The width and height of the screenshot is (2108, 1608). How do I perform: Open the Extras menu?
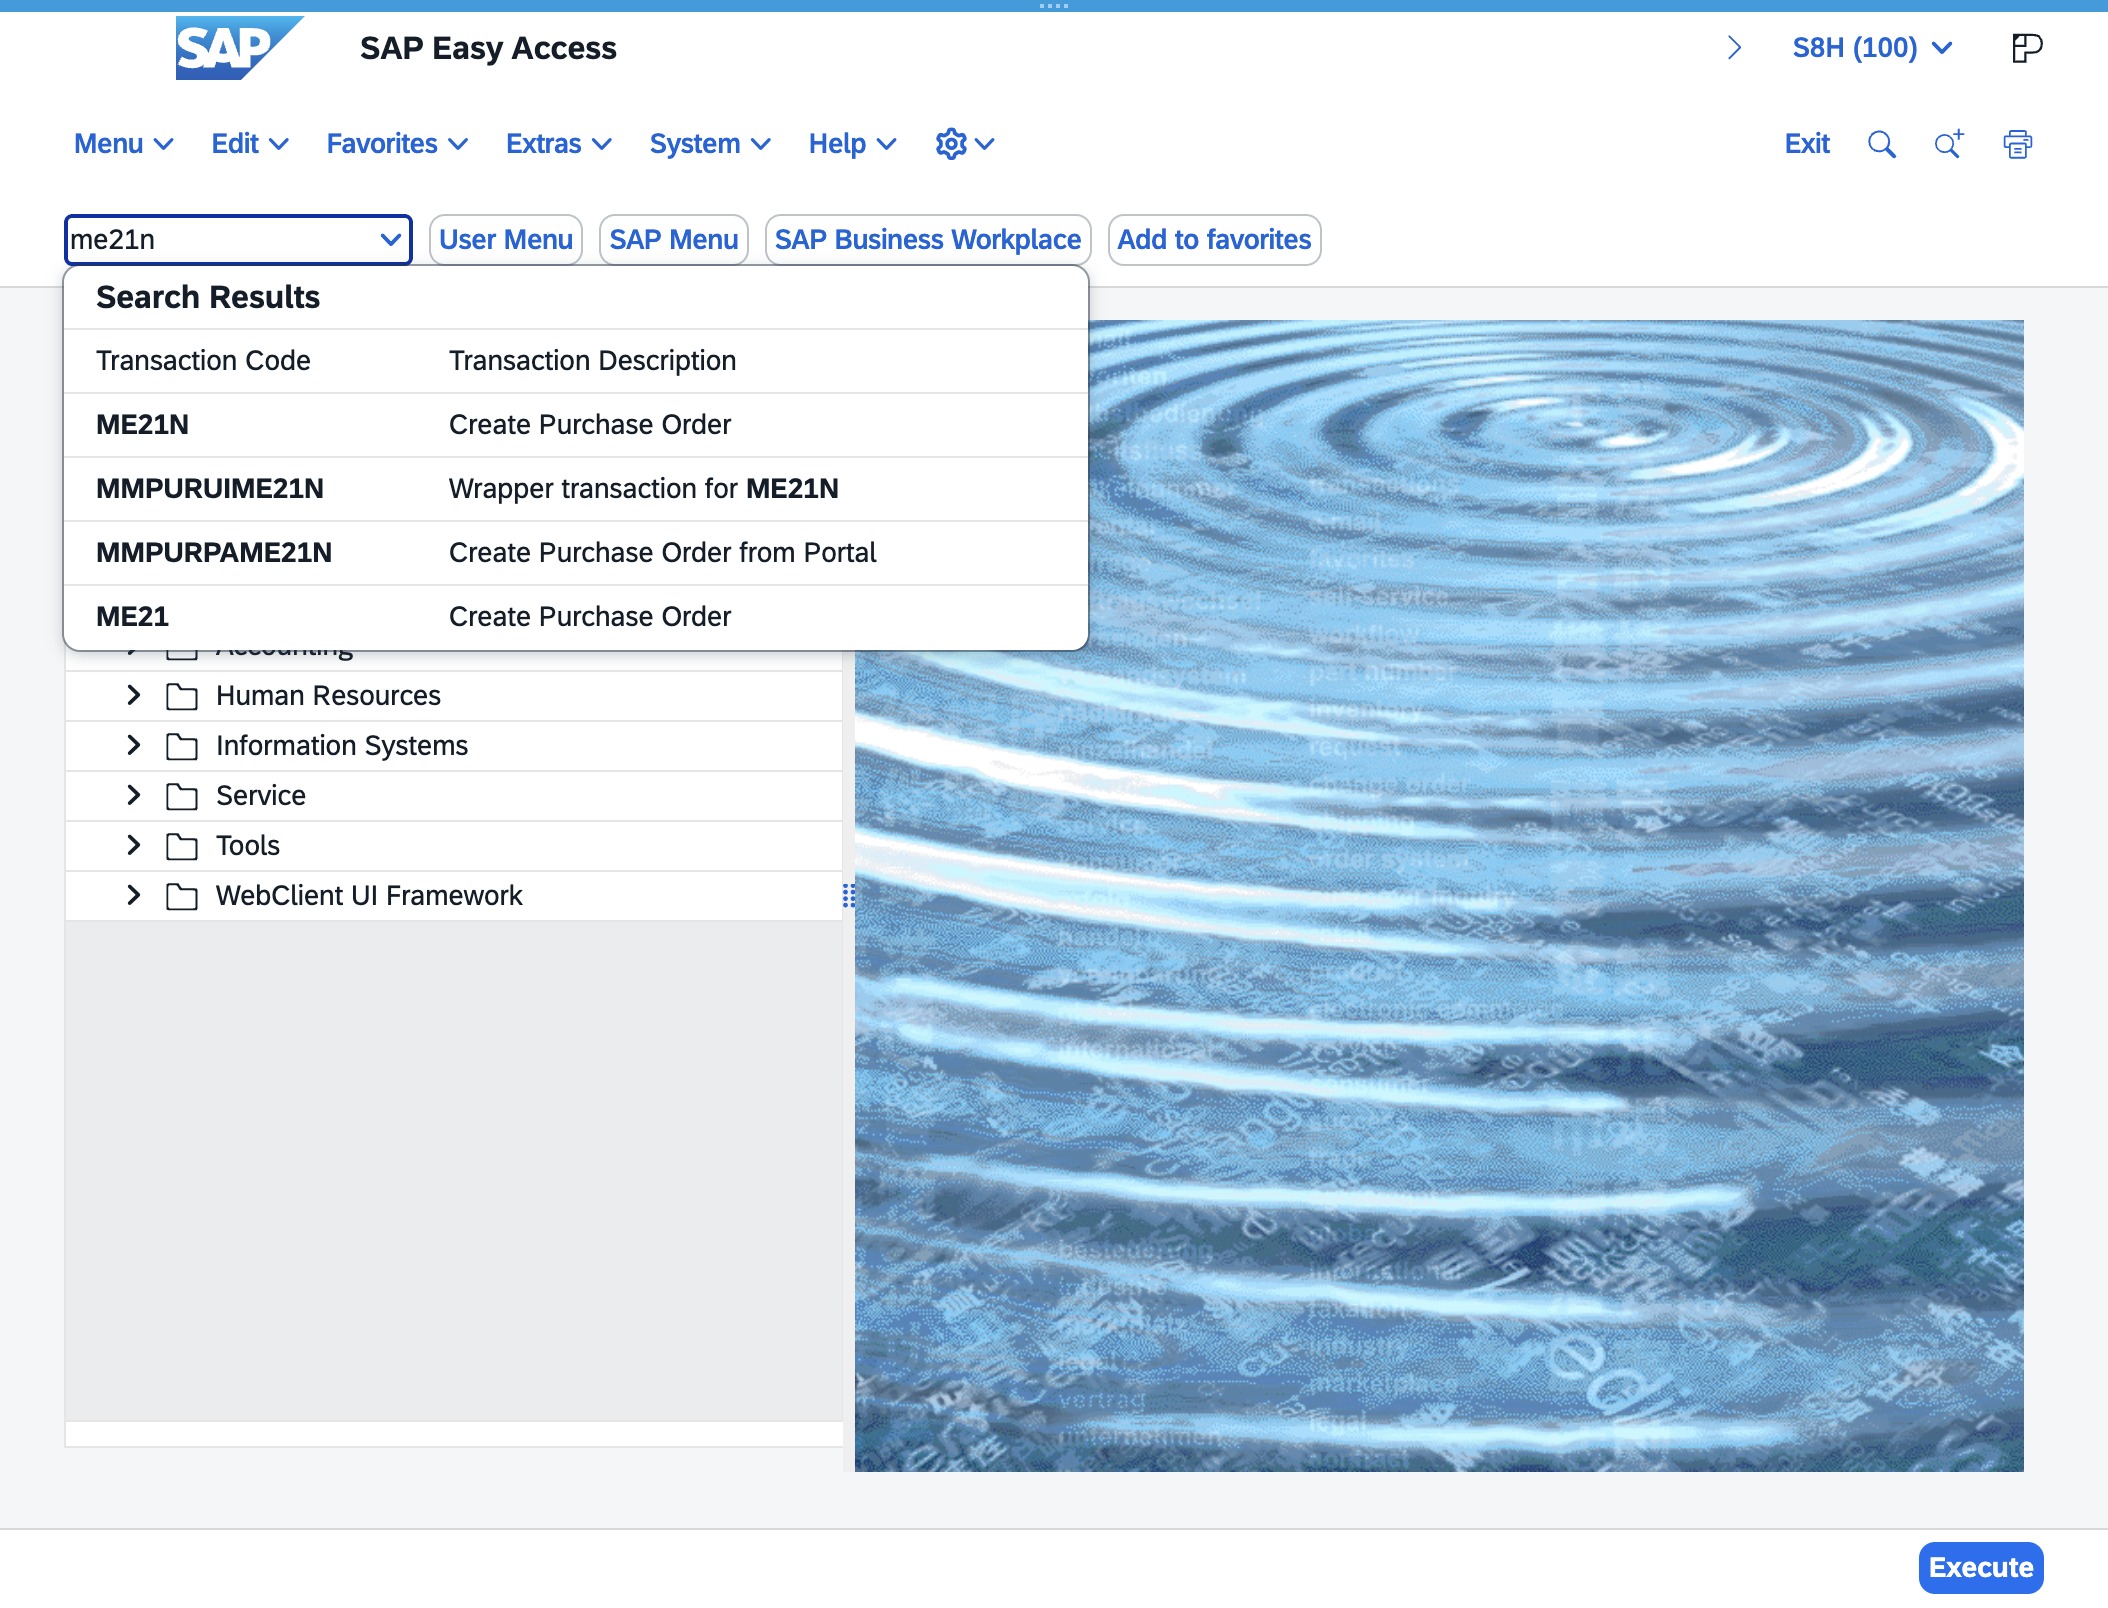559,144
